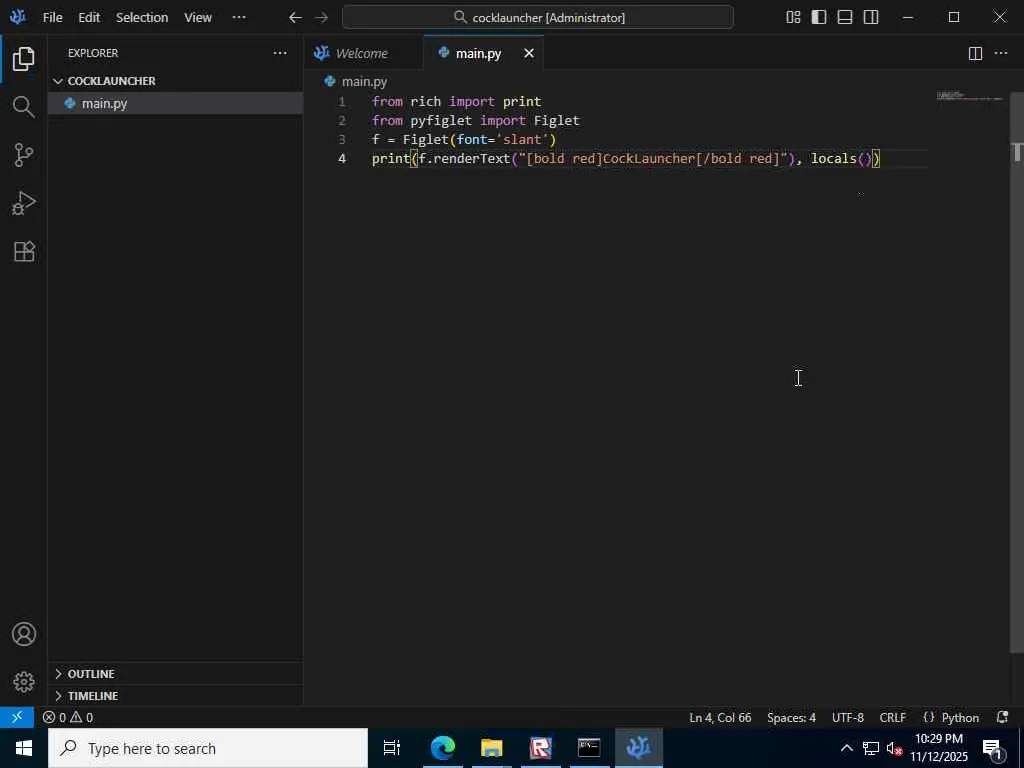Open the Search view in activity bar
Screen dimensions: 1024x768
[24, 106]
